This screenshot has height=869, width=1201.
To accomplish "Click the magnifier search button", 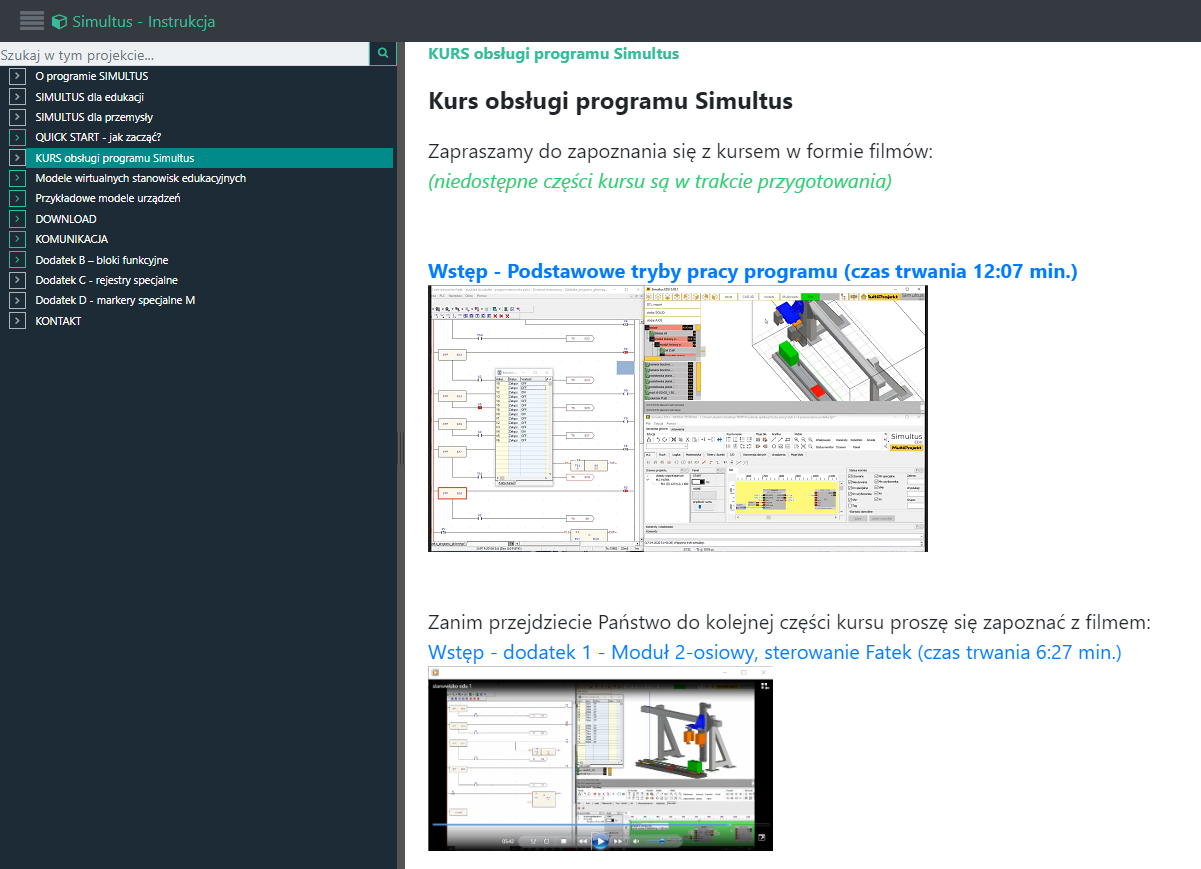I will [382, 54].
